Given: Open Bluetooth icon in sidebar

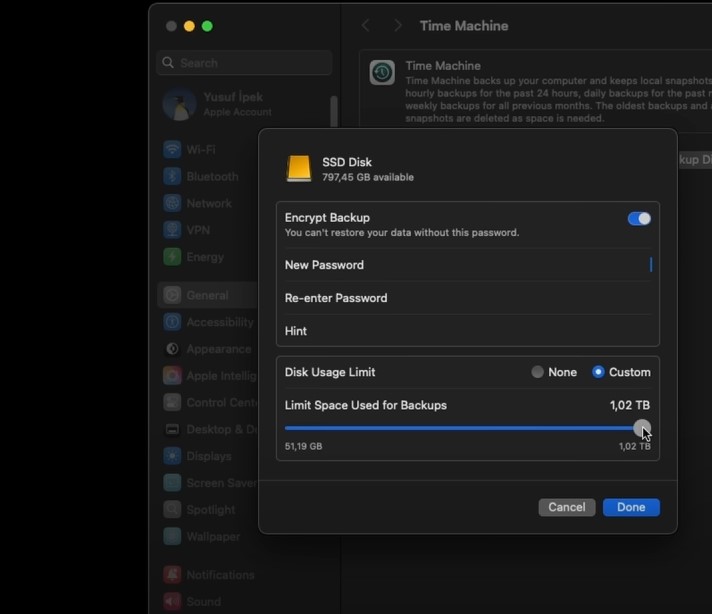Looking at the screenshot, I should (x=172, y=176).
